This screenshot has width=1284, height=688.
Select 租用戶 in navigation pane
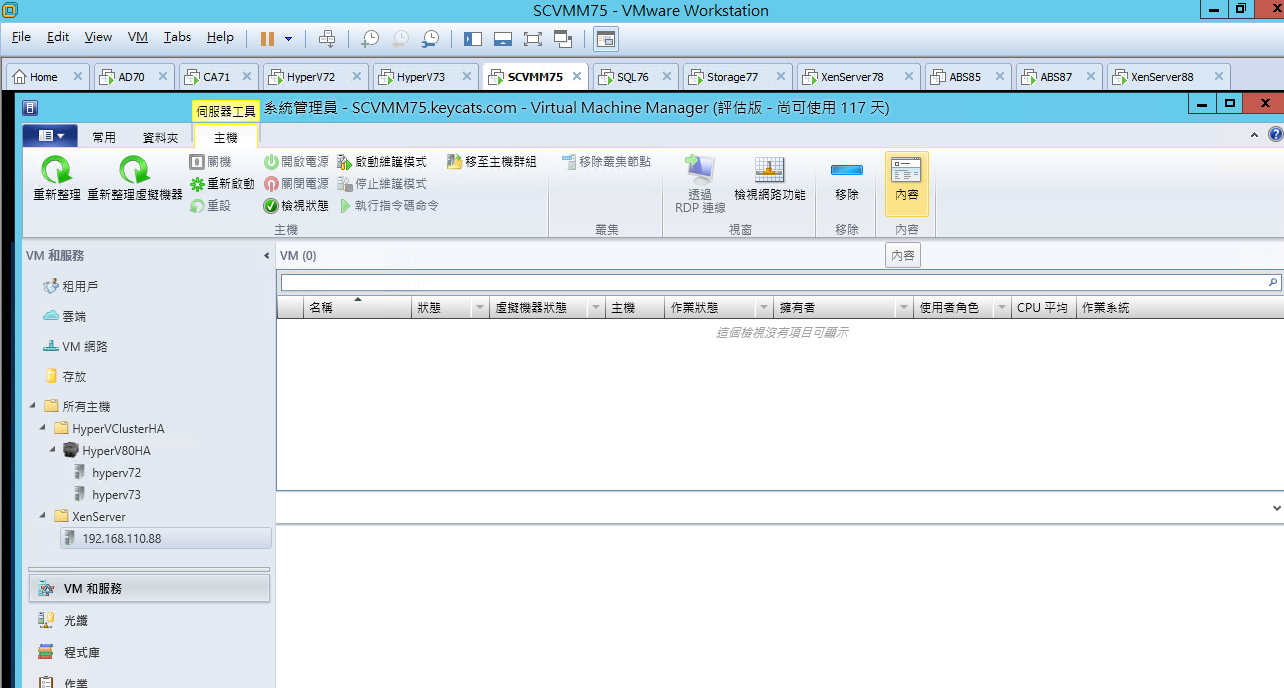80,286
